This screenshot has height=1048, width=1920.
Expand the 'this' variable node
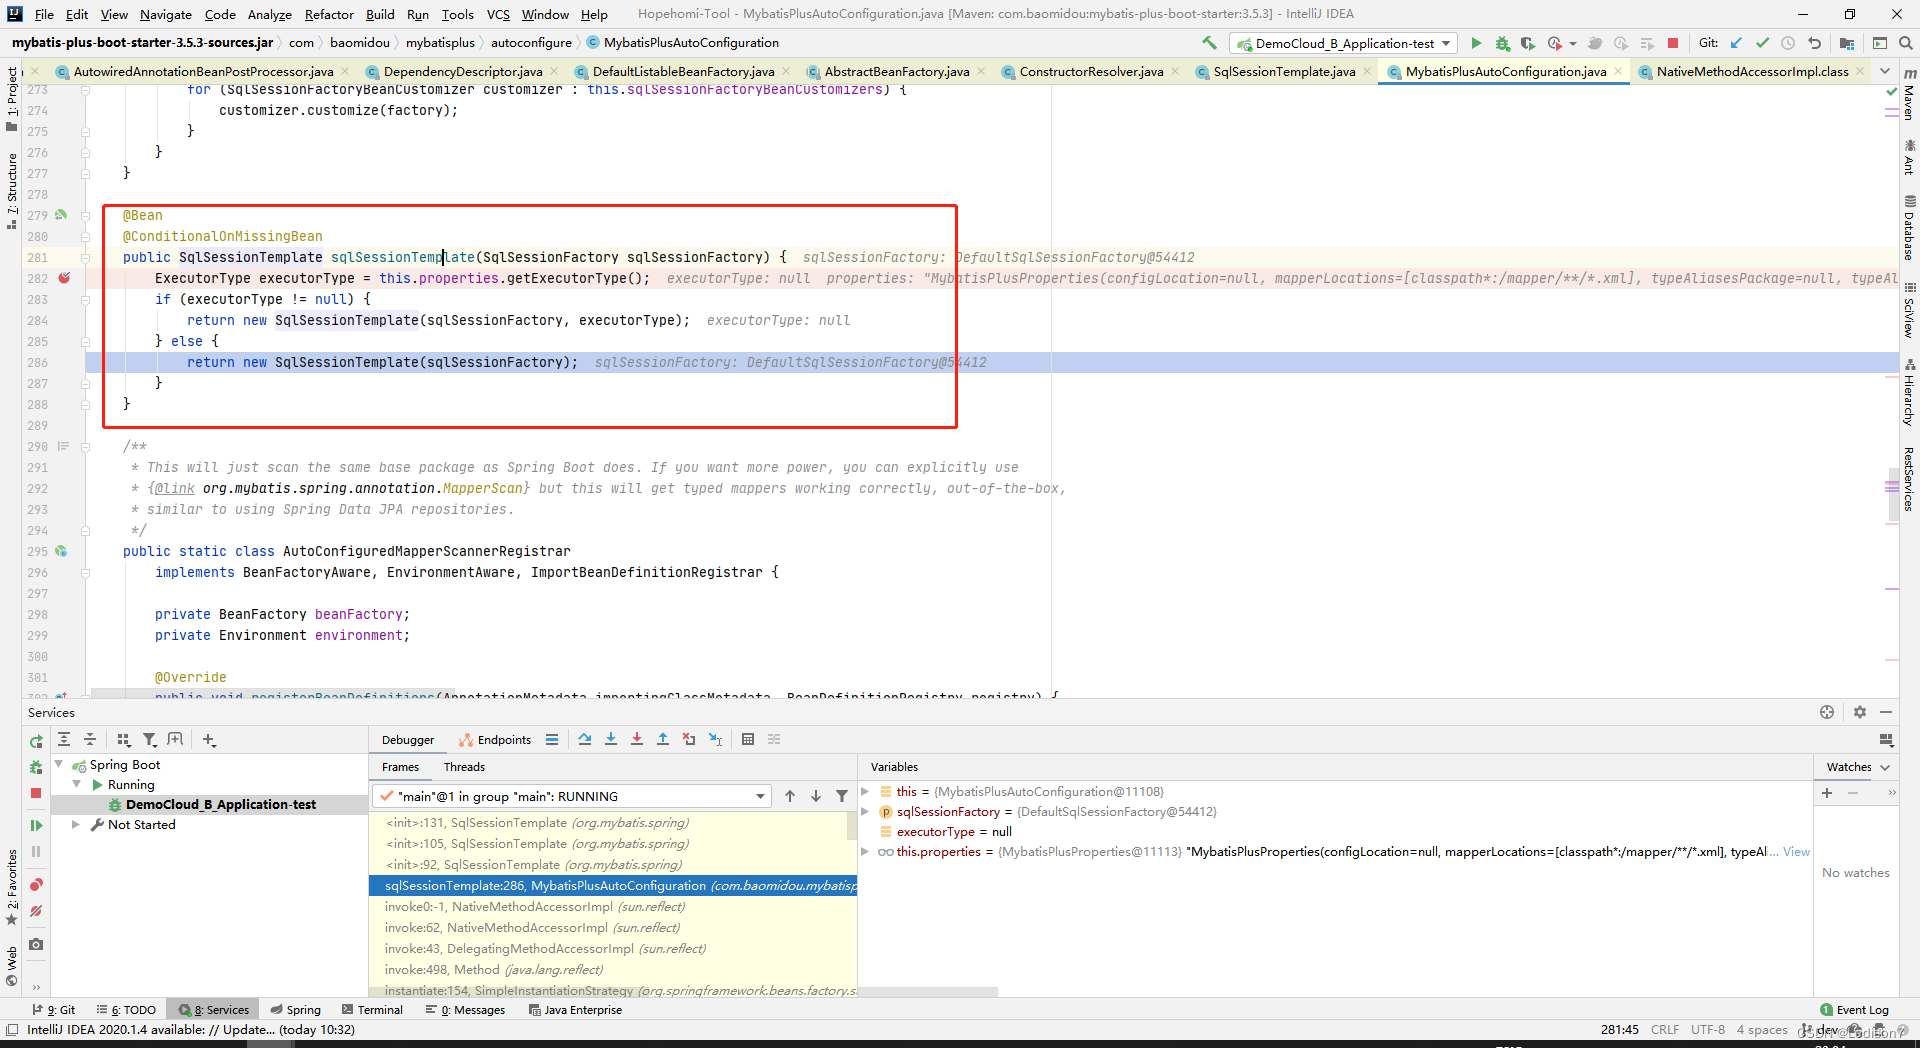(x=865, y=791)
